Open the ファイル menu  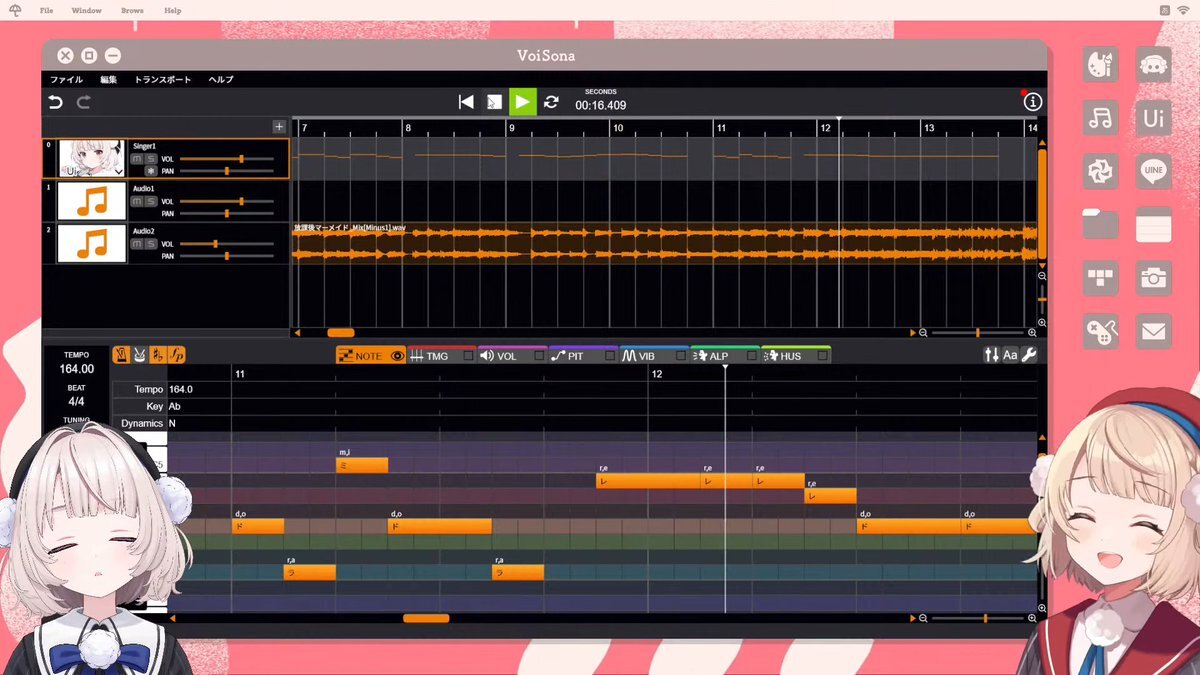click(x=66, y=79)
